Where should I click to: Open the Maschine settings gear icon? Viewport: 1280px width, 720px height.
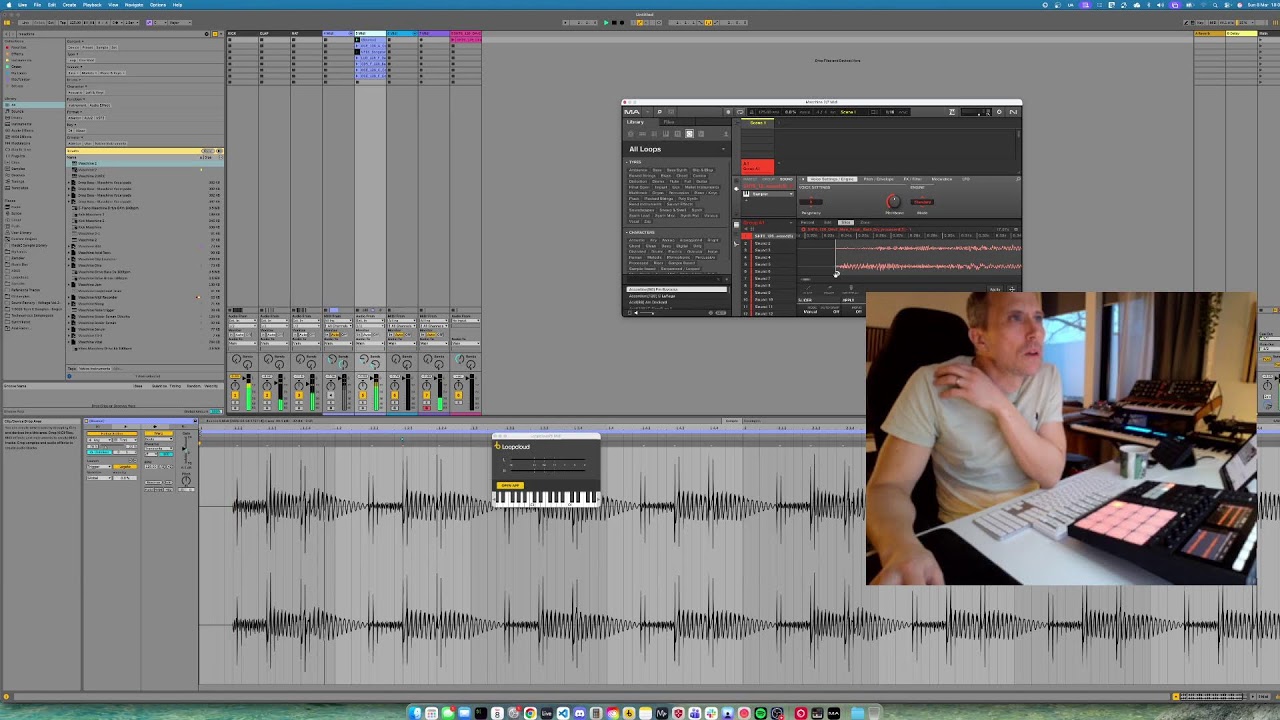click(x=998, y=112)
